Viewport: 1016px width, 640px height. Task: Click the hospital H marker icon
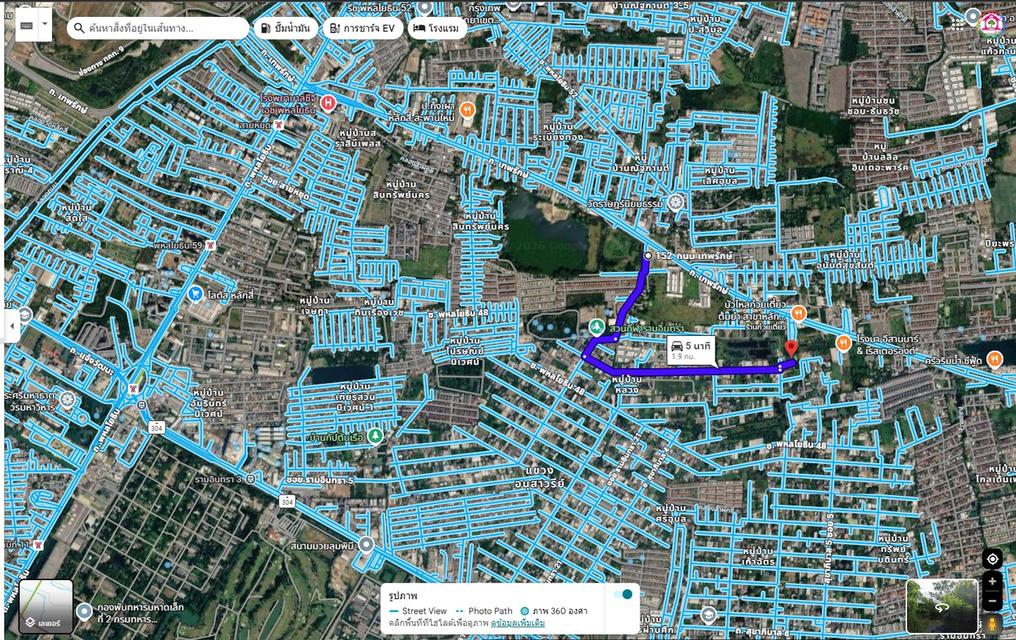point(328,103)
